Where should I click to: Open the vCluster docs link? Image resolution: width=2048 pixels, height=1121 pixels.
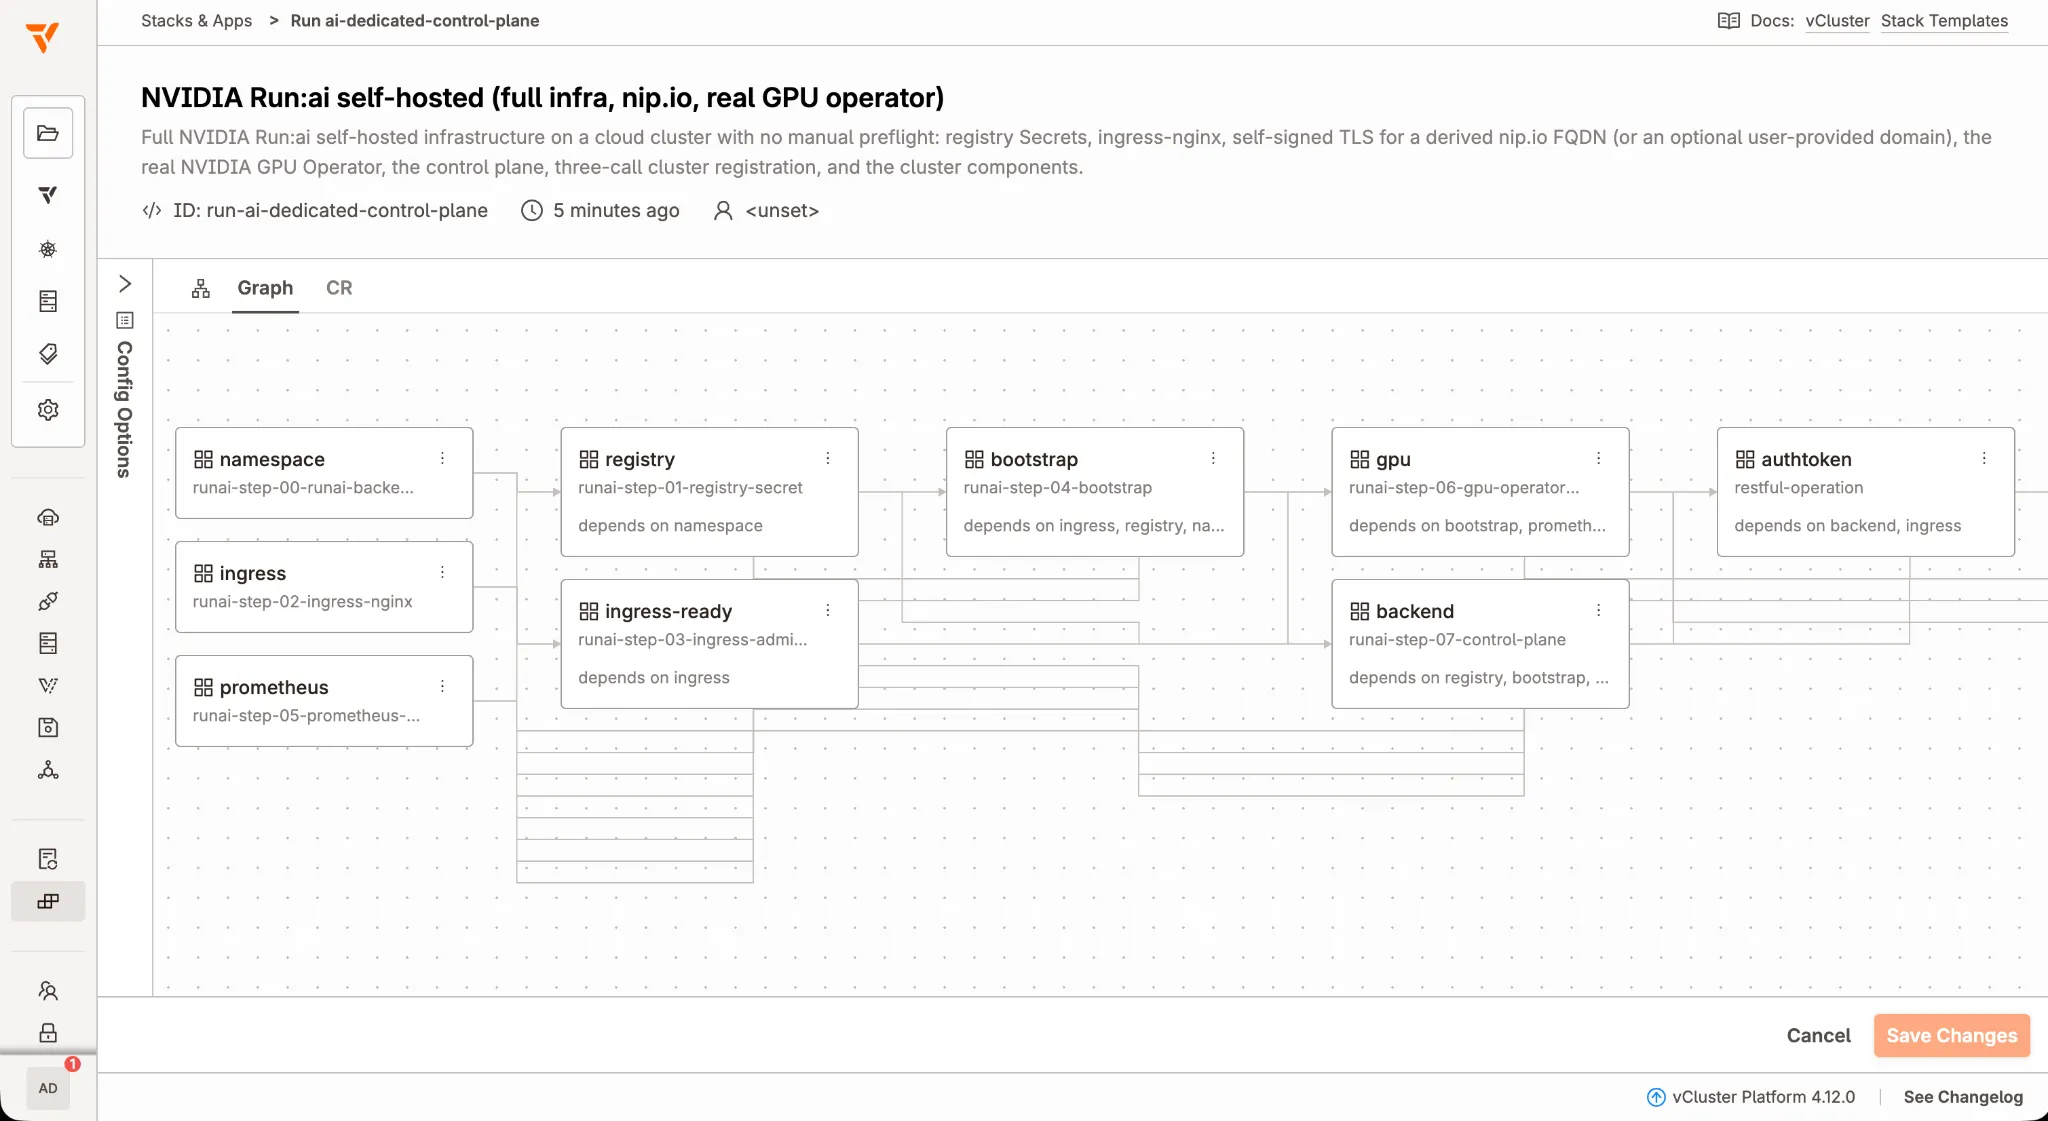(x=1837, y=21)
